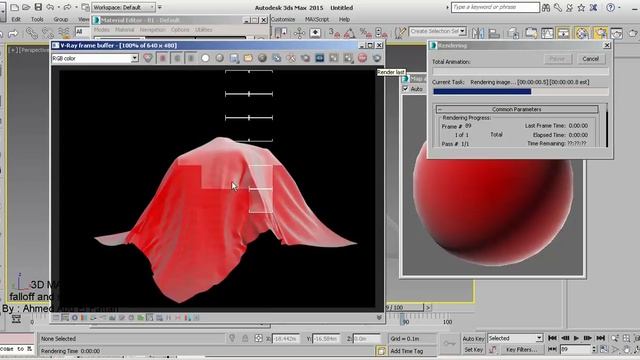Click undo arrow in quick access toolbar
This screenshot has width=640, height=360.
[50, 7]
